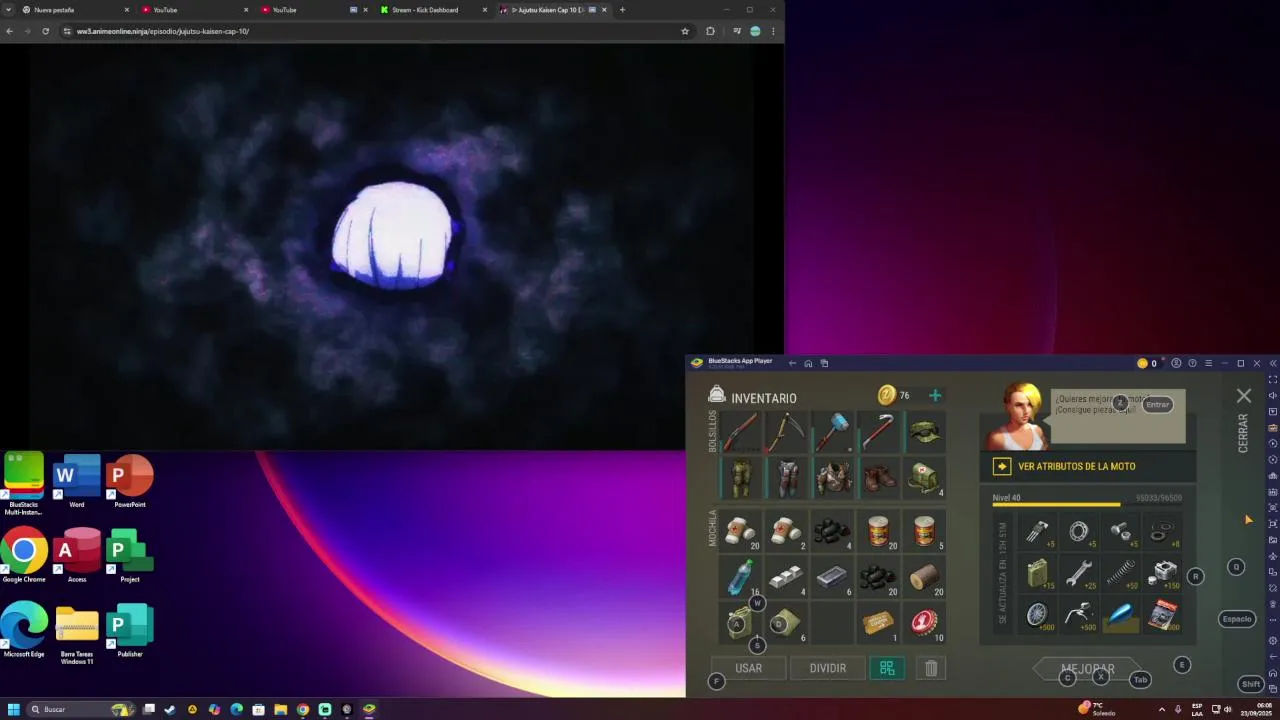
Task: Select the boots equipment slot
Action: (878, 478)
